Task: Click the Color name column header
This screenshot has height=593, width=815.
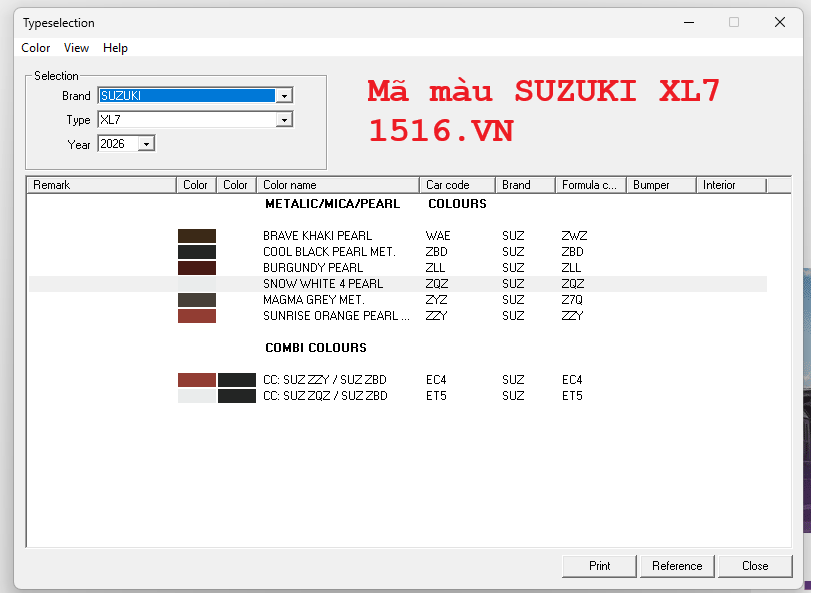Action: point(338,185)
